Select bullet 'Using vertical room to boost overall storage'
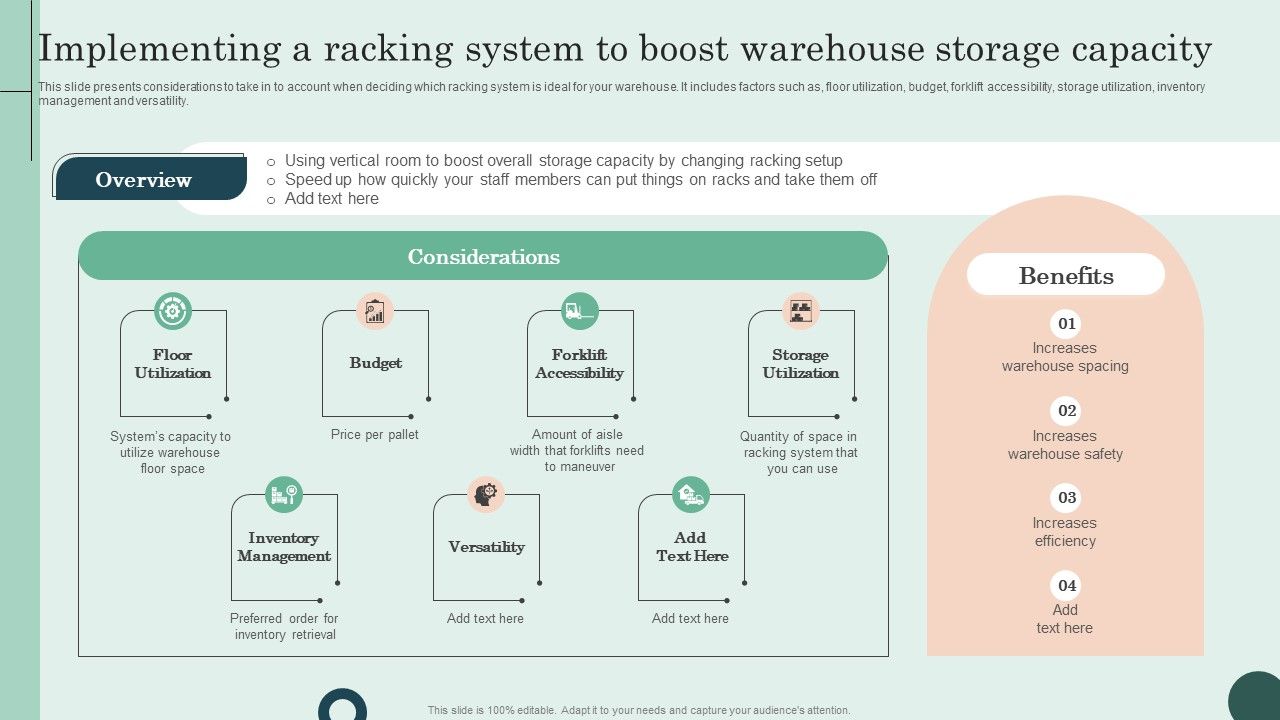This screenshot has height=720, width=1280. click(563, 160)
